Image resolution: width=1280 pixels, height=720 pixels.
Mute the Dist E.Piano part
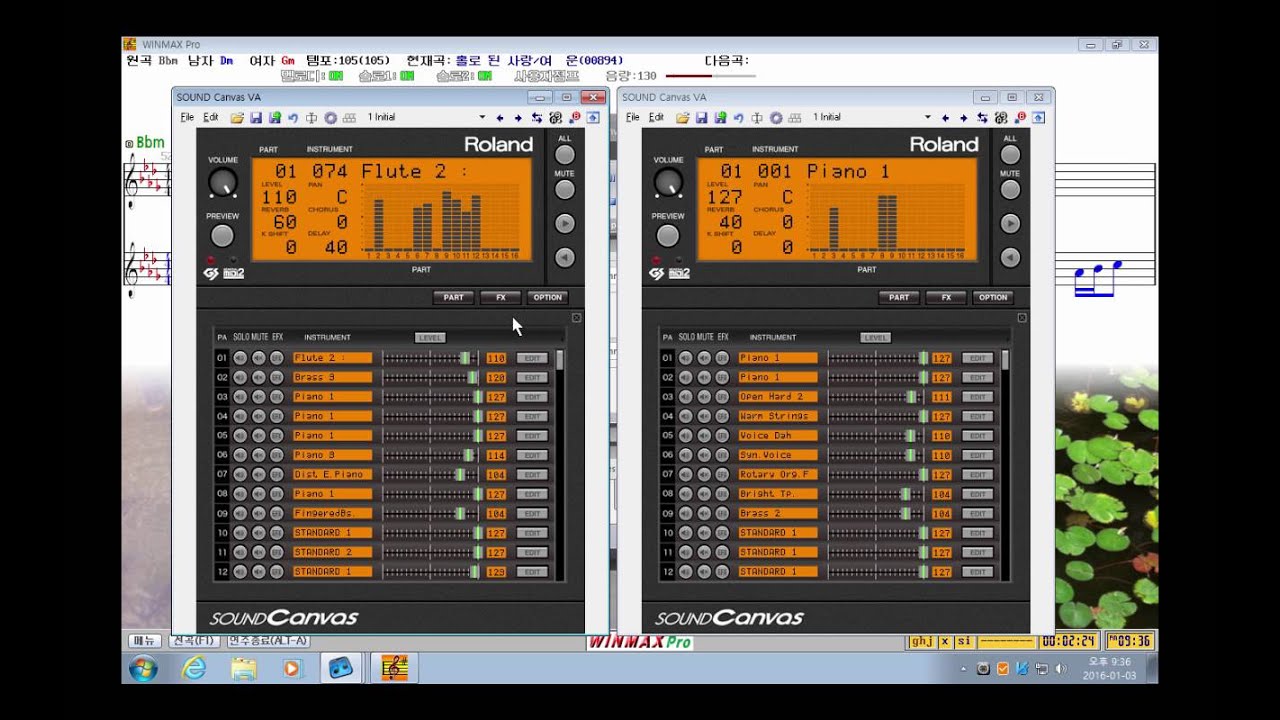coord(258,474)
